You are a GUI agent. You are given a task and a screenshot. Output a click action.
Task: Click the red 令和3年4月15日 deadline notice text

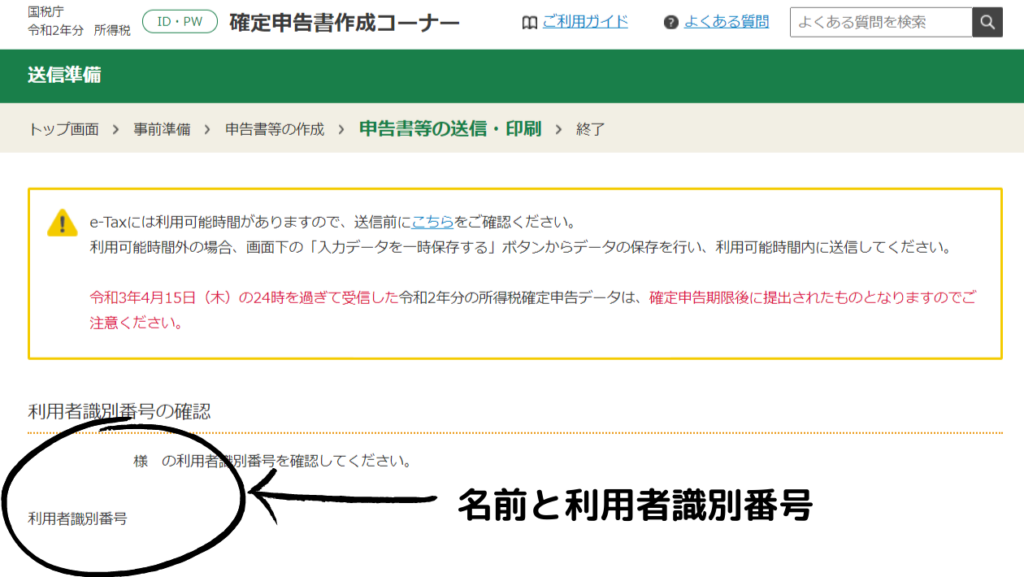tap(244, 298)
